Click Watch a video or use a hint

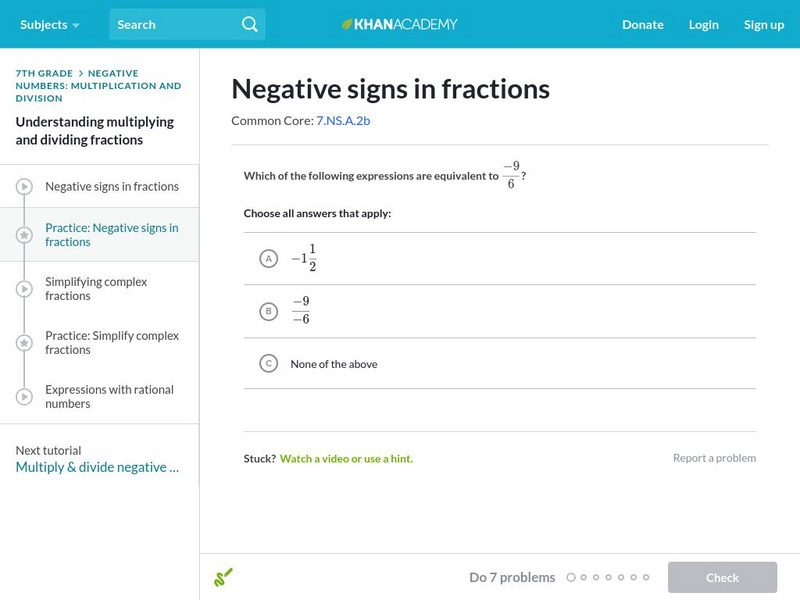click(x=346, y=459)
